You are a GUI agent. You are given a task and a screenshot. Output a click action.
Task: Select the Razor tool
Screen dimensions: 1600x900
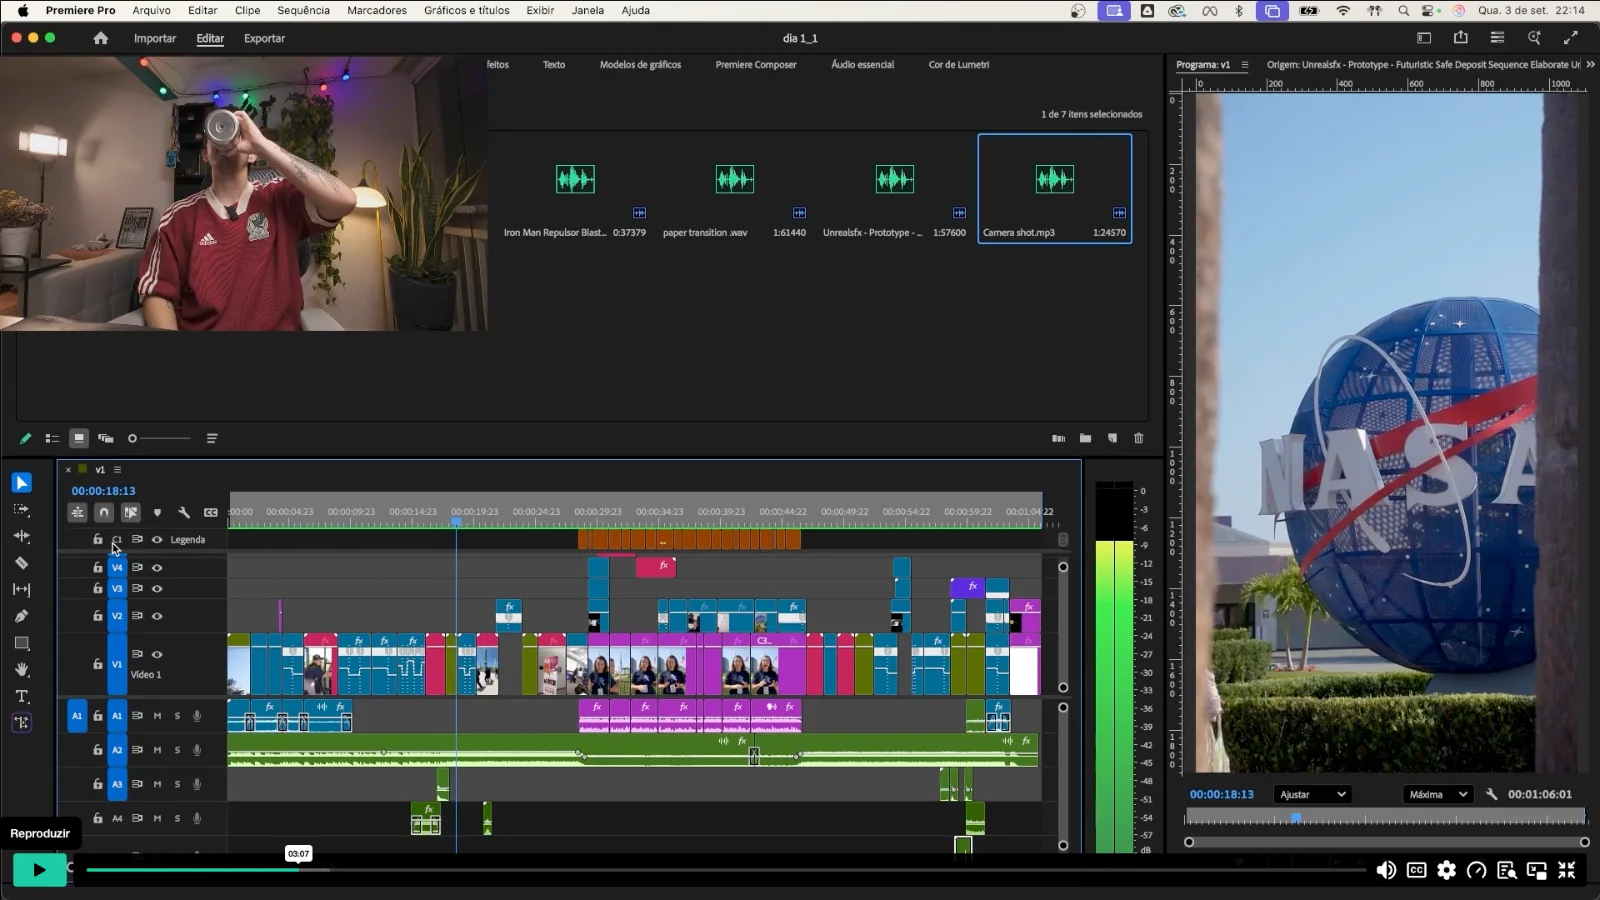[x=21, y=563]
